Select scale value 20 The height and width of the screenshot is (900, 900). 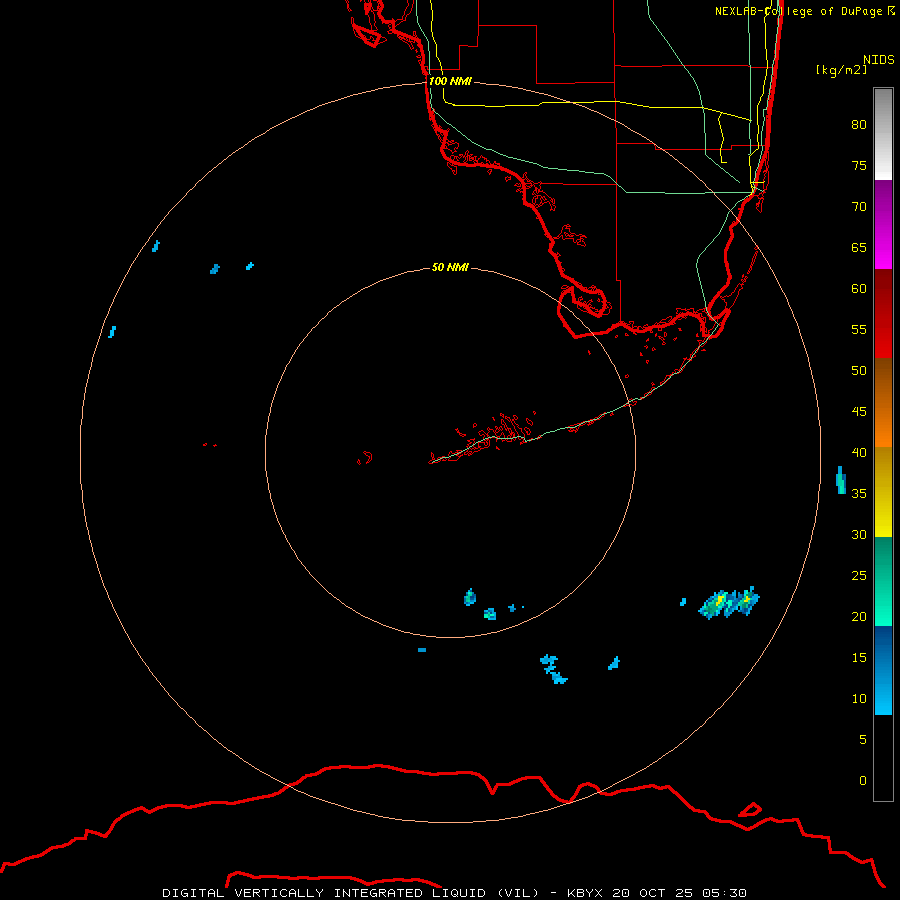[859, 616]
